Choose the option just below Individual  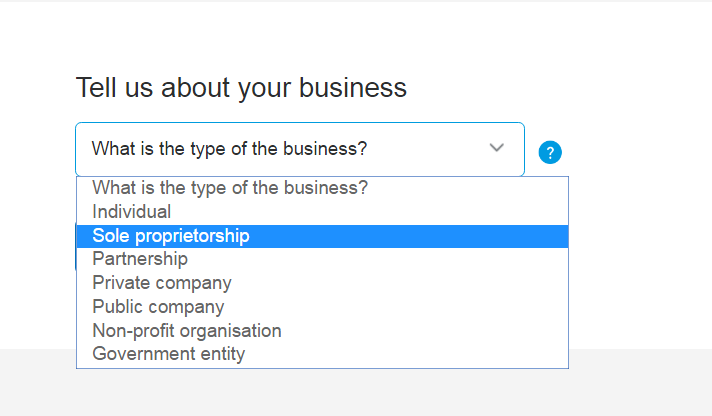(x=171, y=236)
